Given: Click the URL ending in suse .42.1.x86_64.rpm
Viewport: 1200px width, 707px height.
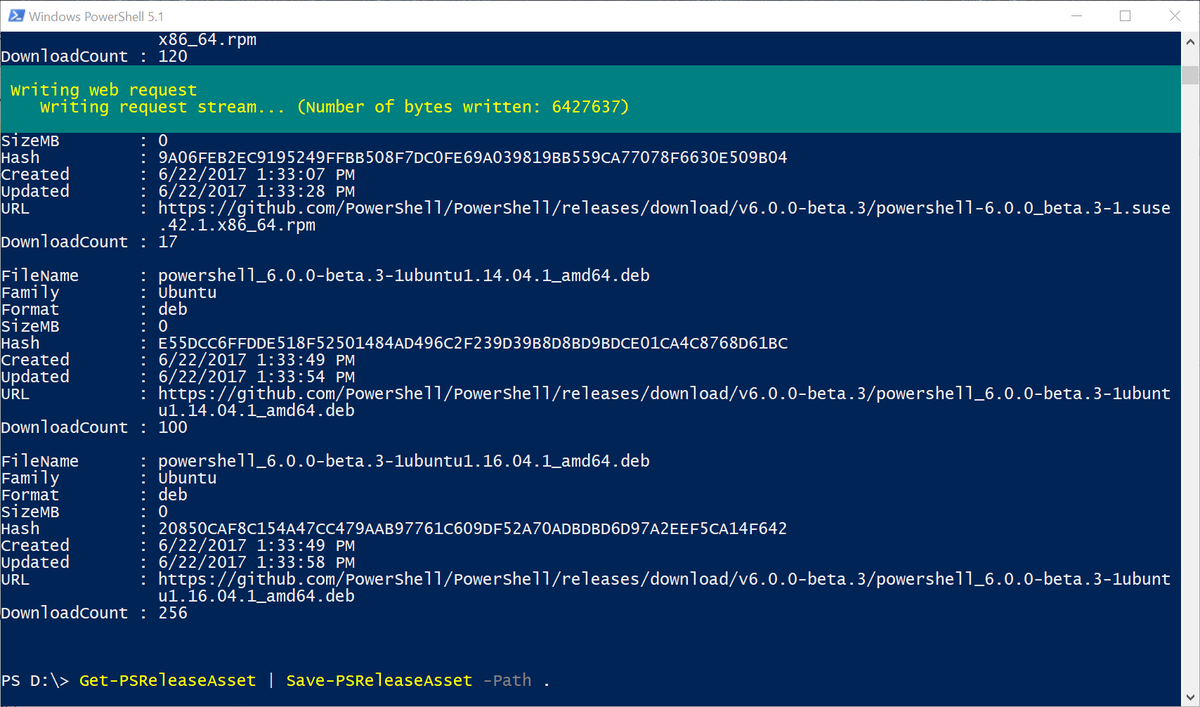Looking at the screenshot, I should (x=665, y=217).
